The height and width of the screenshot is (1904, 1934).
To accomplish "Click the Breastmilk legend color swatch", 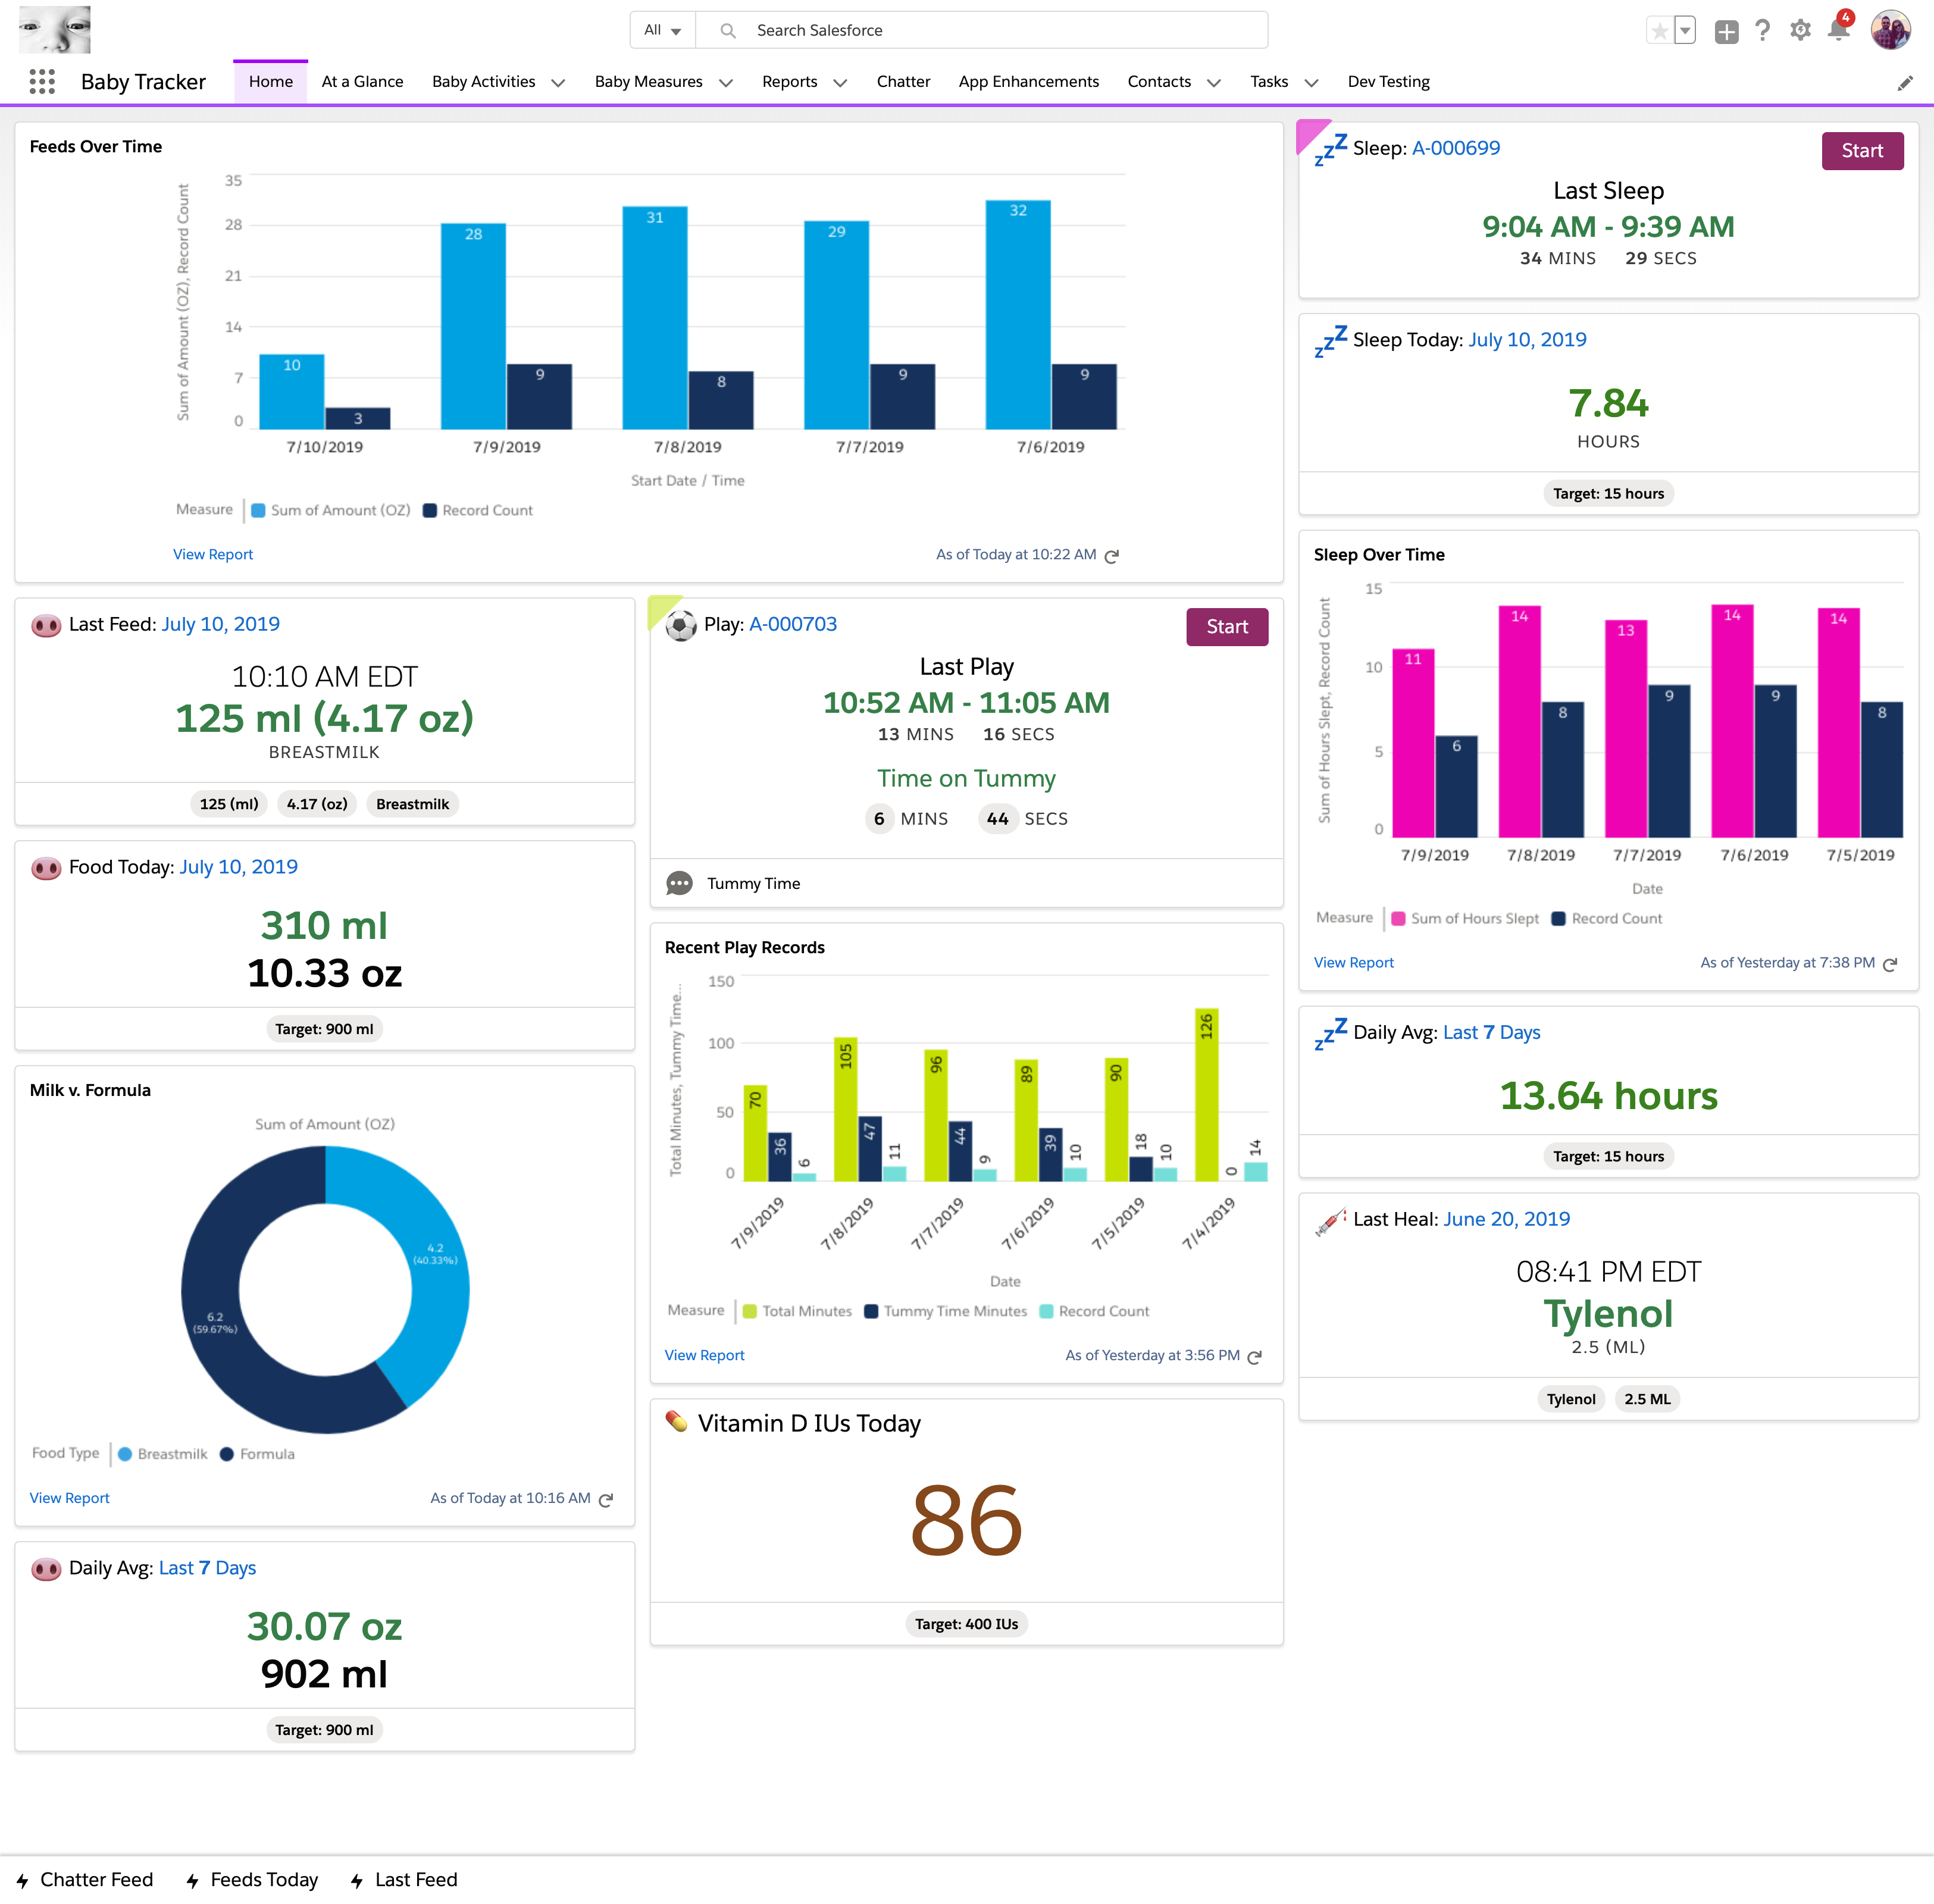I will pyautogui.click(x=125, y=1454).
